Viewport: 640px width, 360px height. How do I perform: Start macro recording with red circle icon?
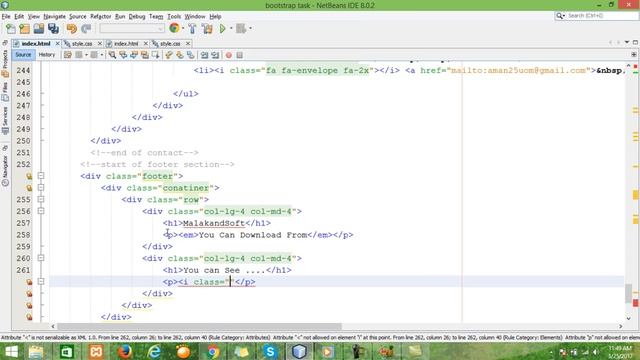click(229, 55)
